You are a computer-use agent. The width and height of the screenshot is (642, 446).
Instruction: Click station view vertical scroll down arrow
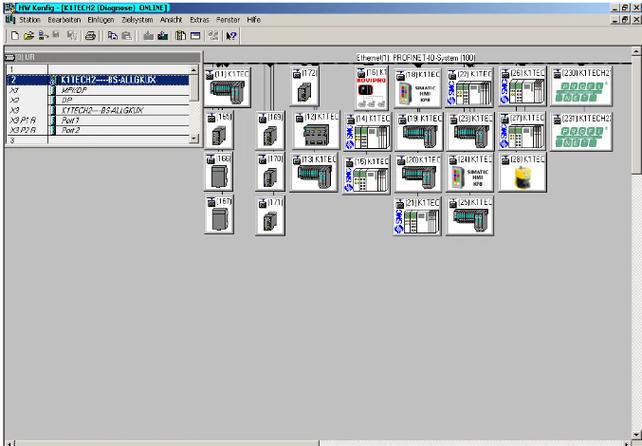636,435
